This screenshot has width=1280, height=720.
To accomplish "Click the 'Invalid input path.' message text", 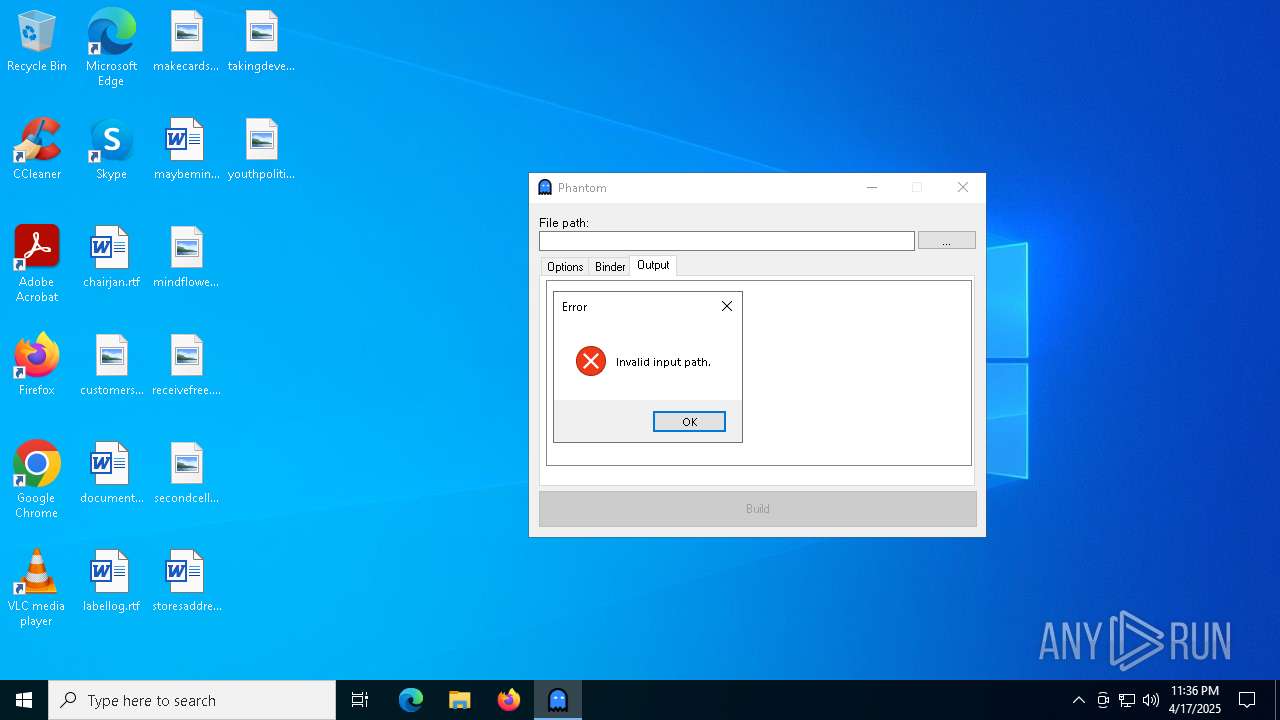I will tap(663, 362).
